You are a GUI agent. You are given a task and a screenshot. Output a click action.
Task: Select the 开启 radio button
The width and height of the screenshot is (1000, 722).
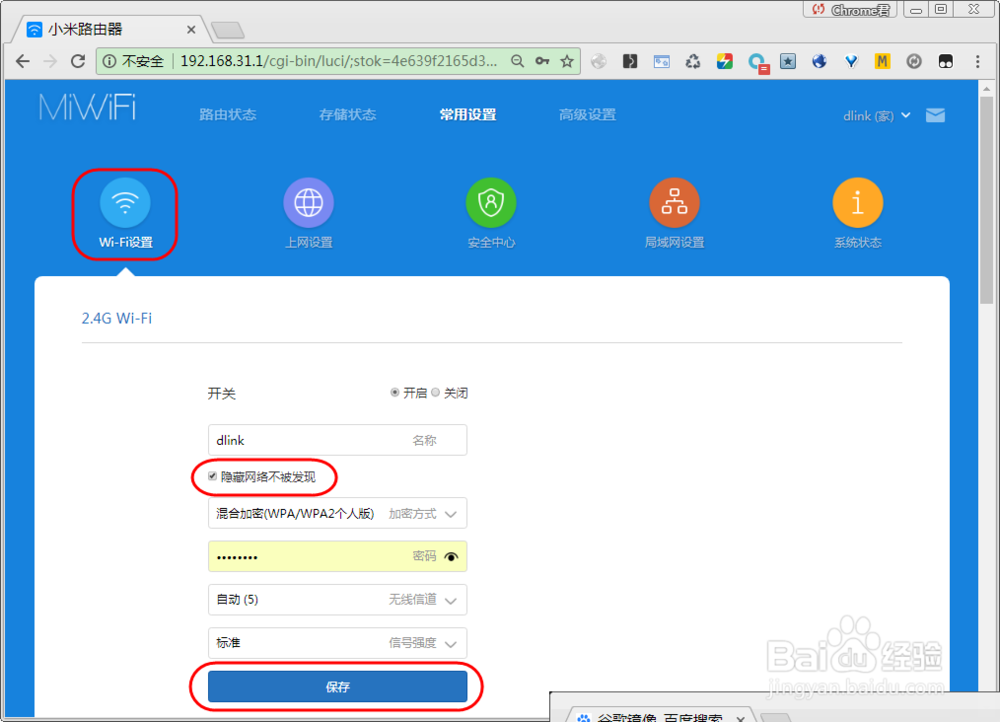pos(395,392)
